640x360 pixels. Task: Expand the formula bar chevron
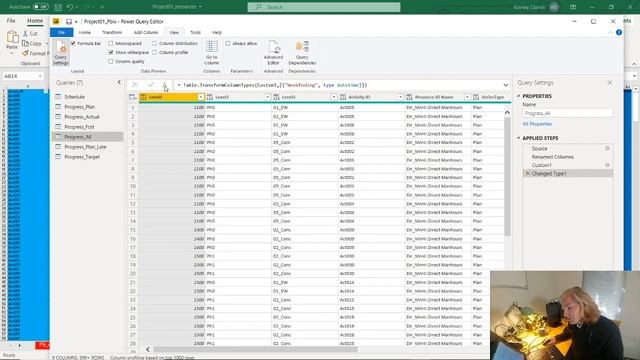(x=506, y=85)
